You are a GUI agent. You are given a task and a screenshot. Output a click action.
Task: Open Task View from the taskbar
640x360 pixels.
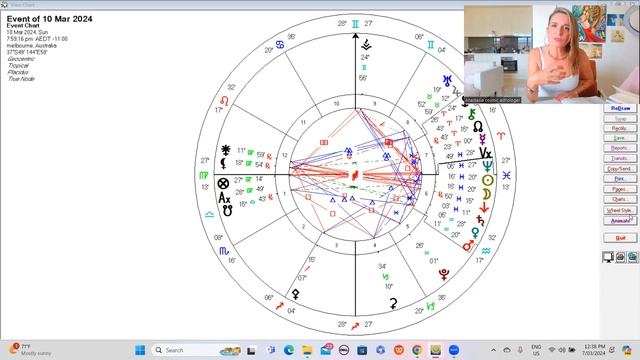click(251, 351)
